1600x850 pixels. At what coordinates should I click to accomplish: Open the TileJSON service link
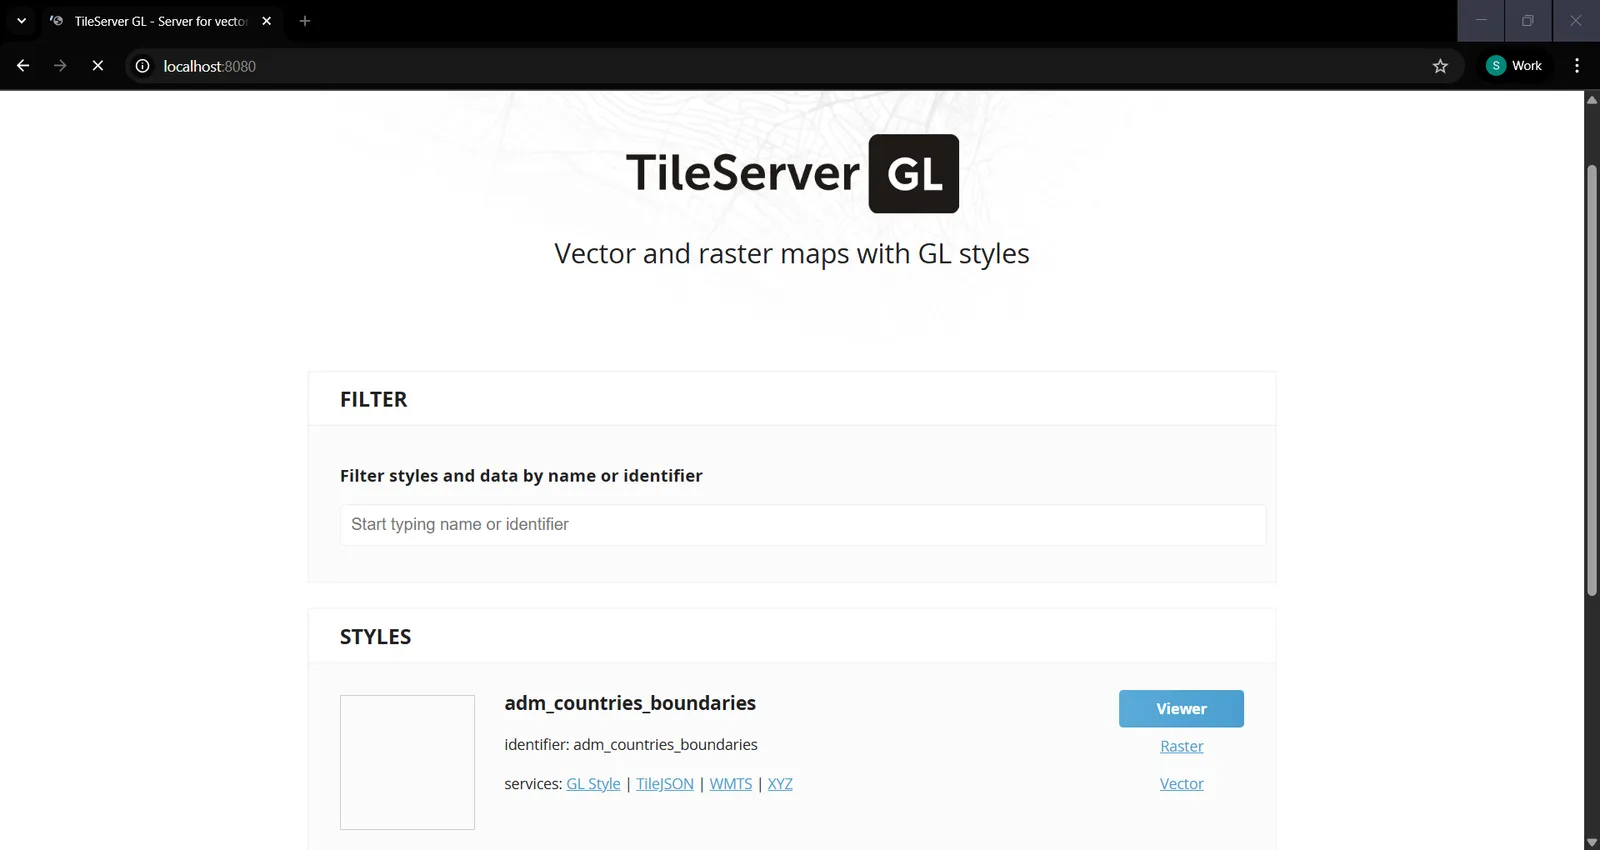pos(665,784)
